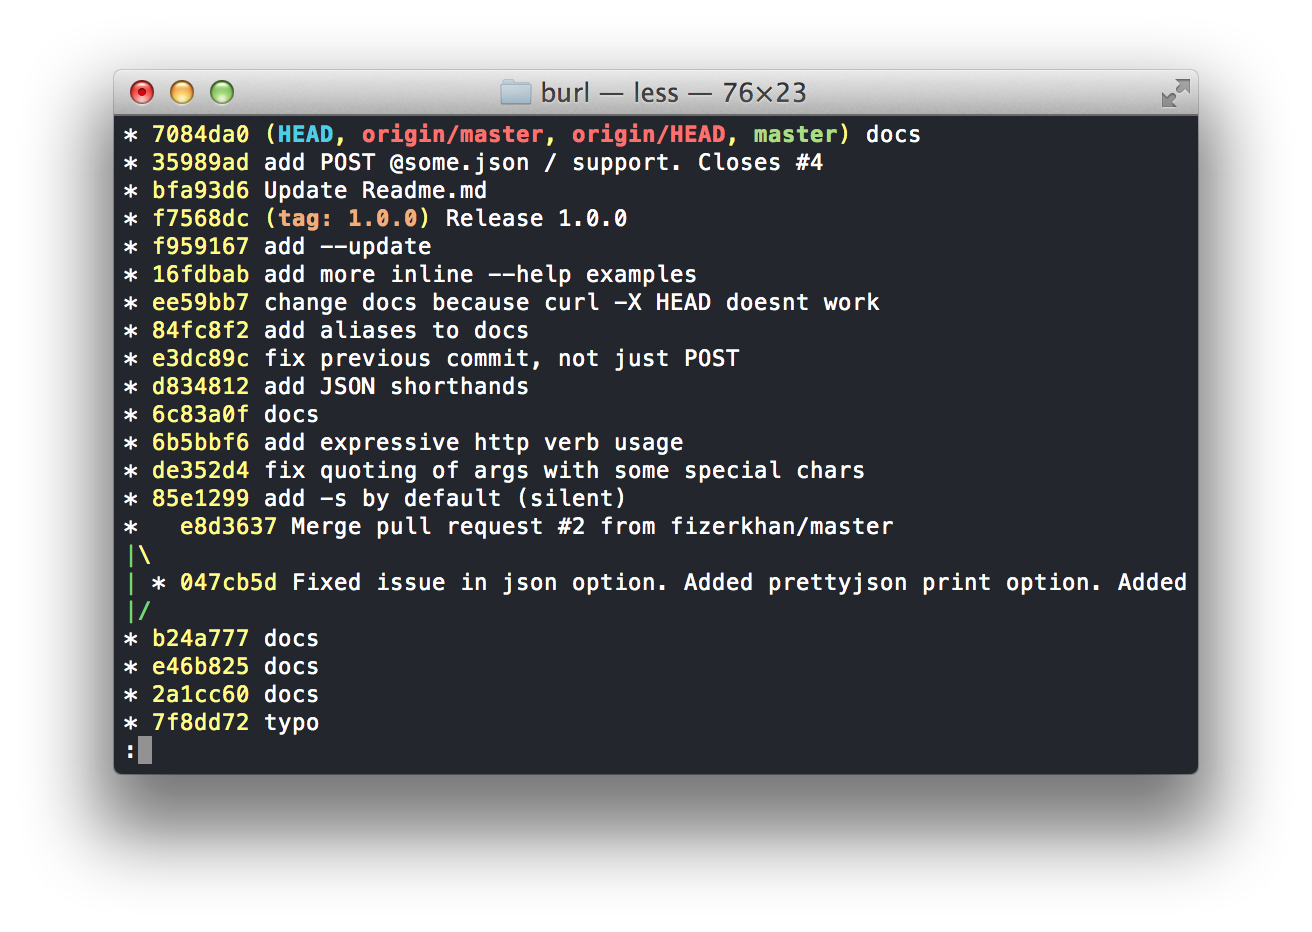Click the green zoom window button

(222, 93)
